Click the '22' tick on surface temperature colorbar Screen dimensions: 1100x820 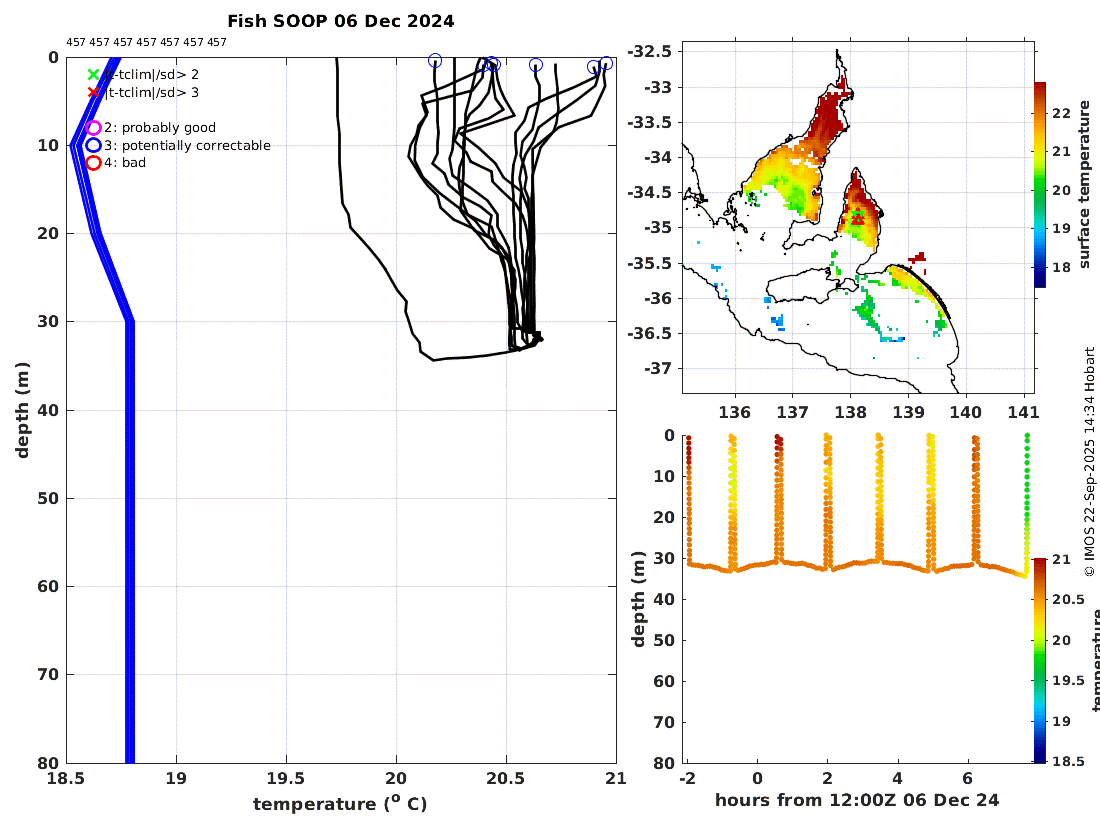[x=1061, y=114]
